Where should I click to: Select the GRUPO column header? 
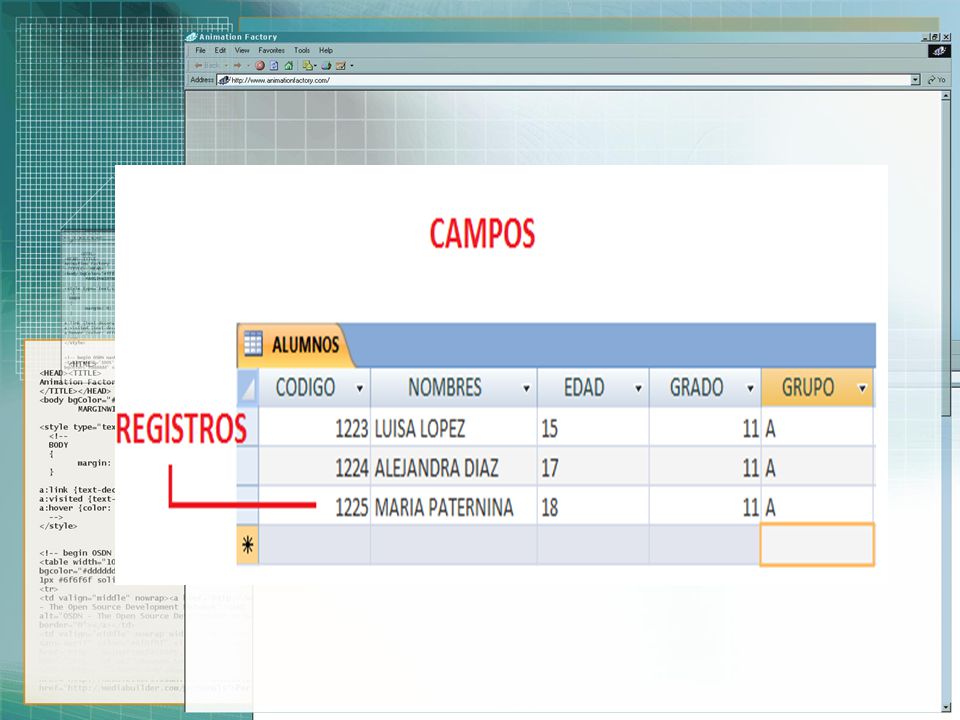818,388
